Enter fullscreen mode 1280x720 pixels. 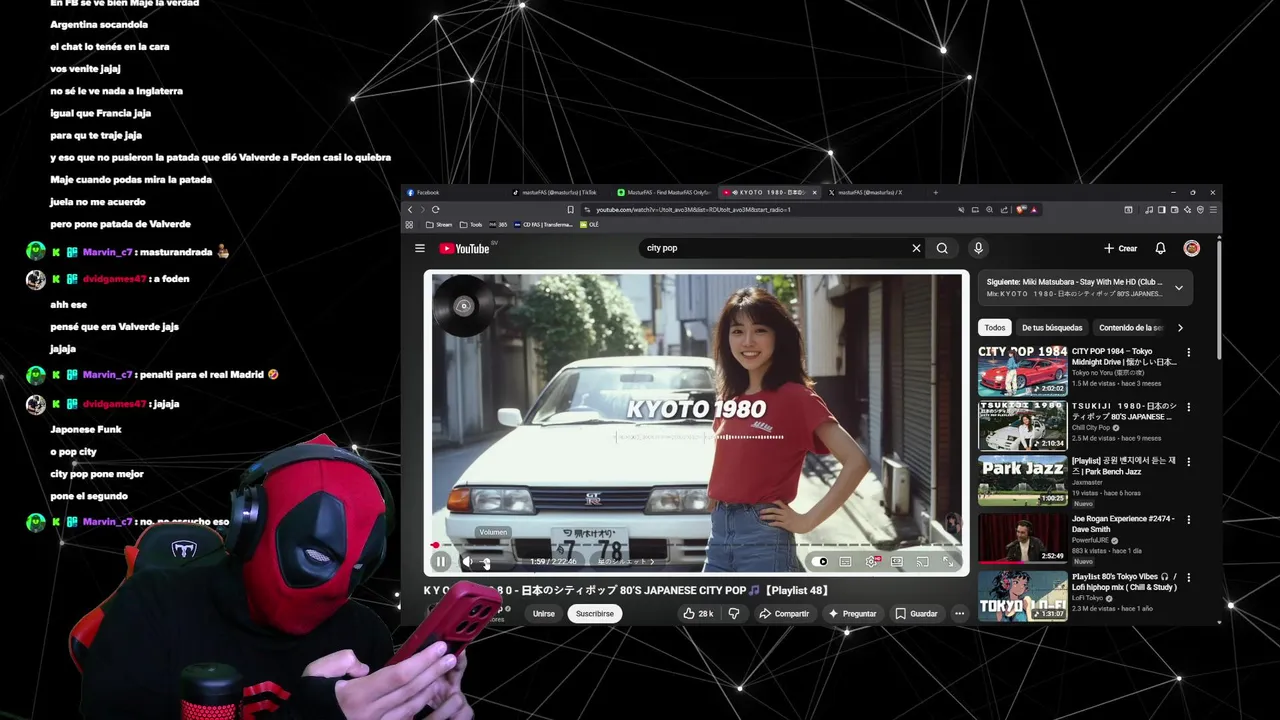point(948,561)
